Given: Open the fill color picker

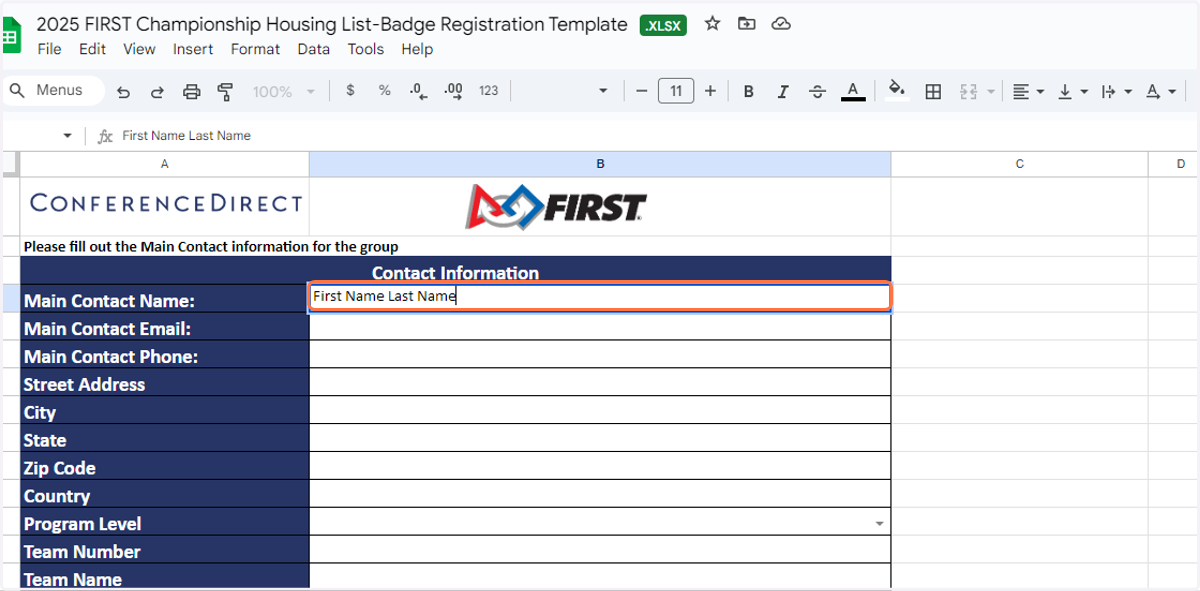Looking at the screenshot, I should [897, 91].
